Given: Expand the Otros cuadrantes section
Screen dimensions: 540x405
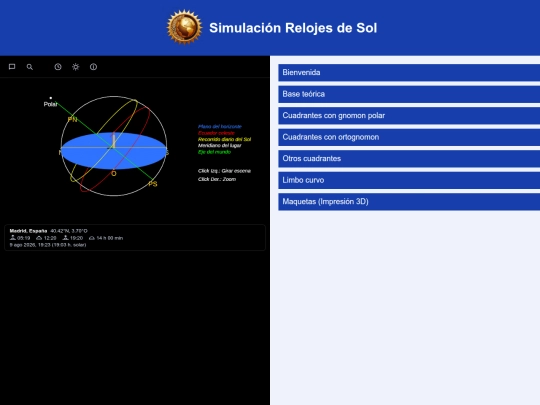Looking at the screenshot, I should click(x=409, y=158).
